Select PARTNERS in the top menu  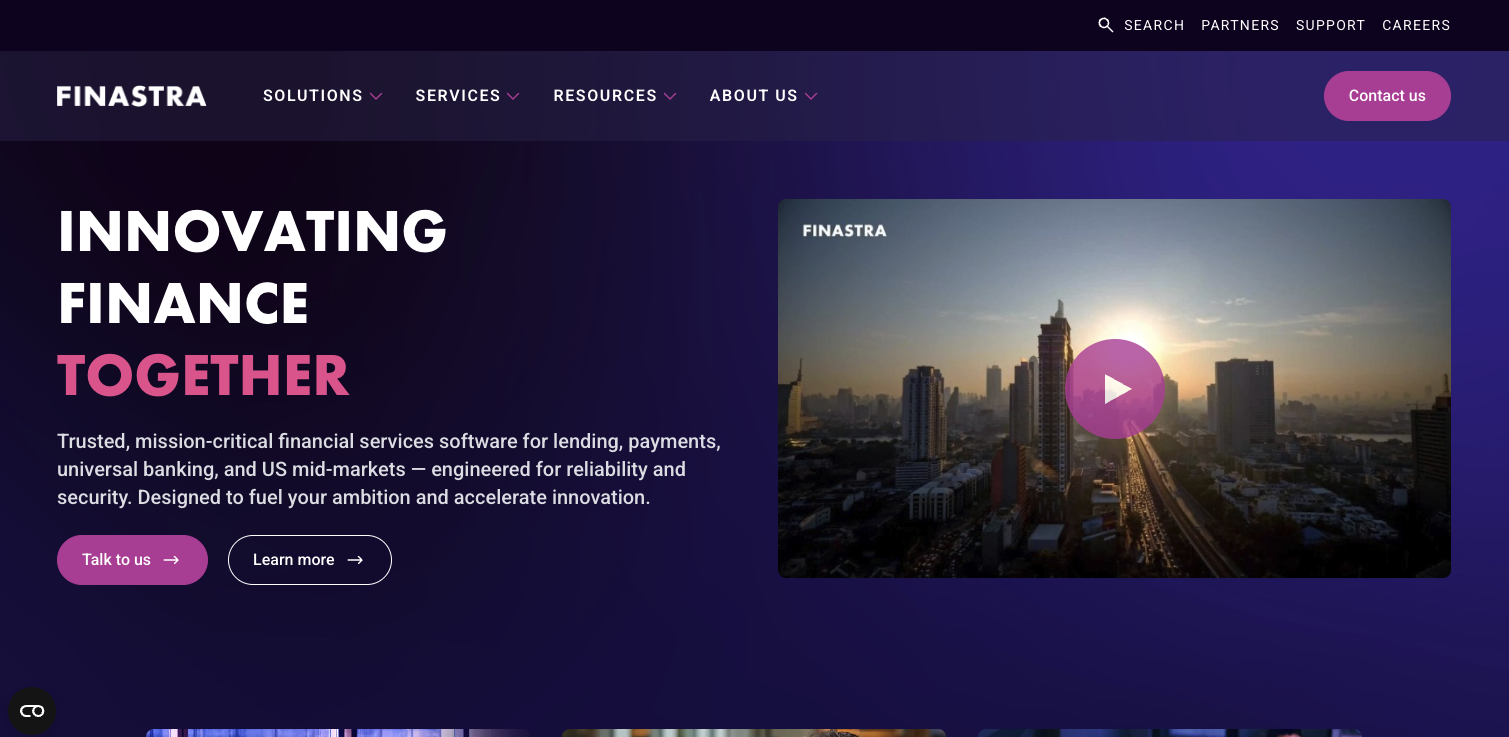(x=1240, y=25)
